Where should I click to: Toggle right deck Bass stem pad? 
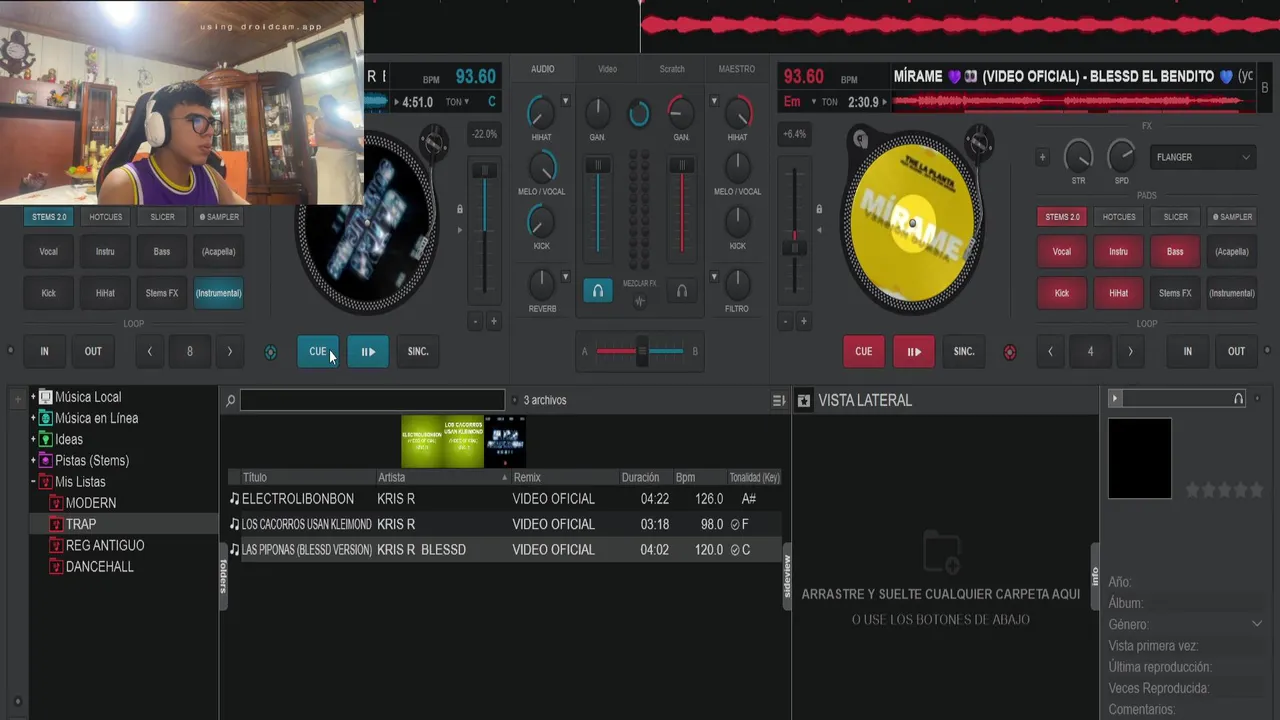coord(1175,252)
